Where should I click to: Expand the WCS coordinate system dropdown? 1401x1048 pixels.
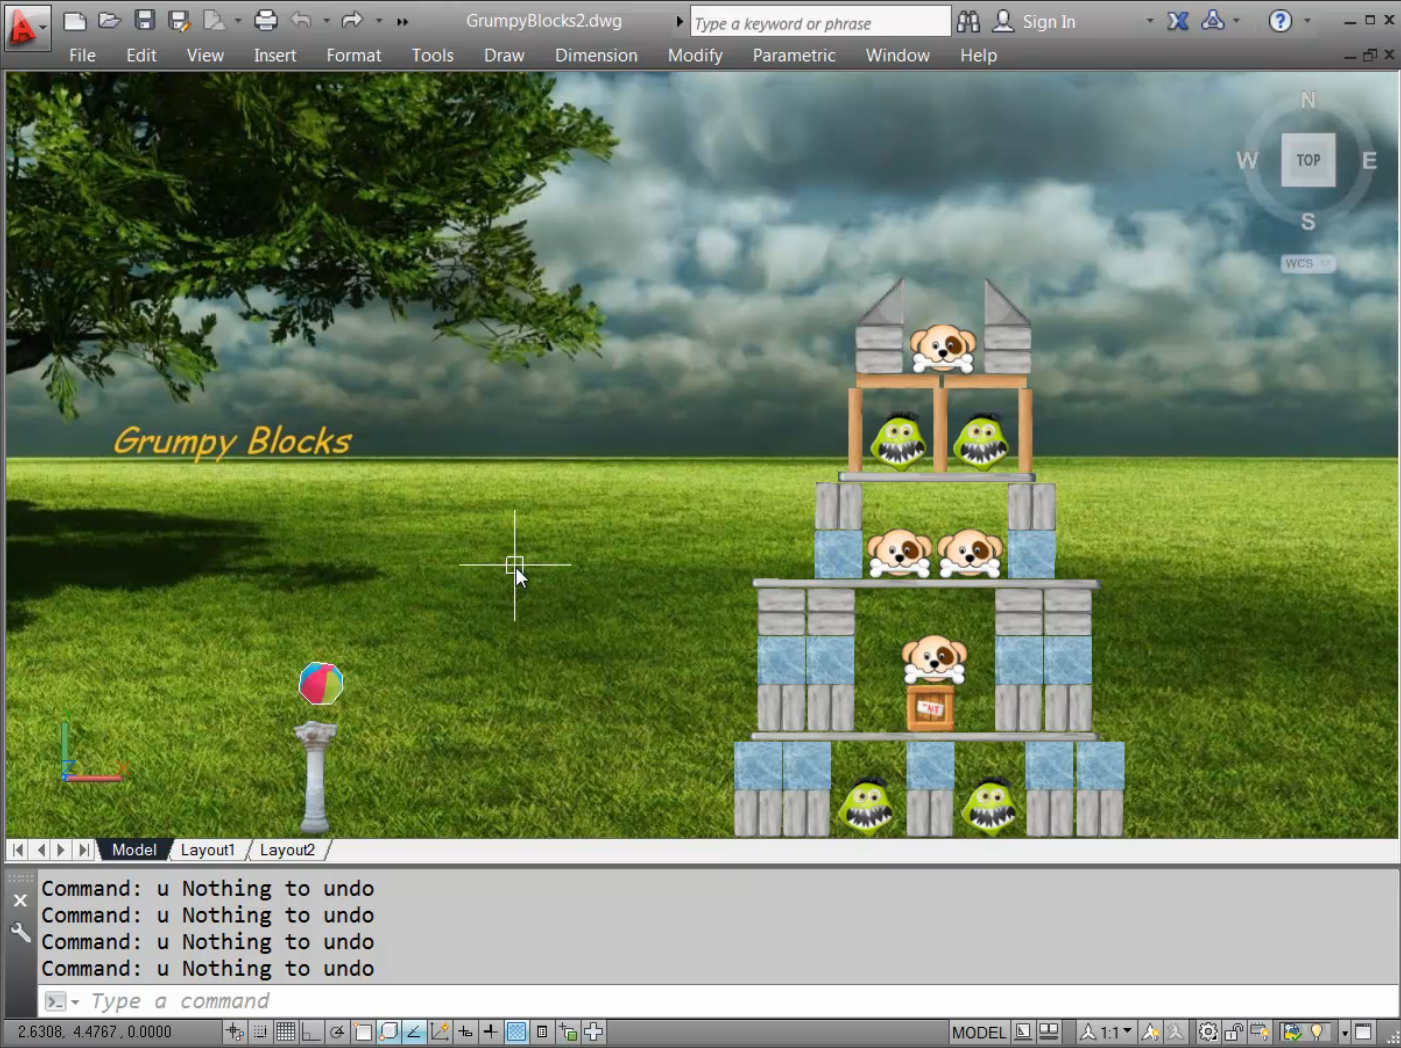coord(1325,264)
